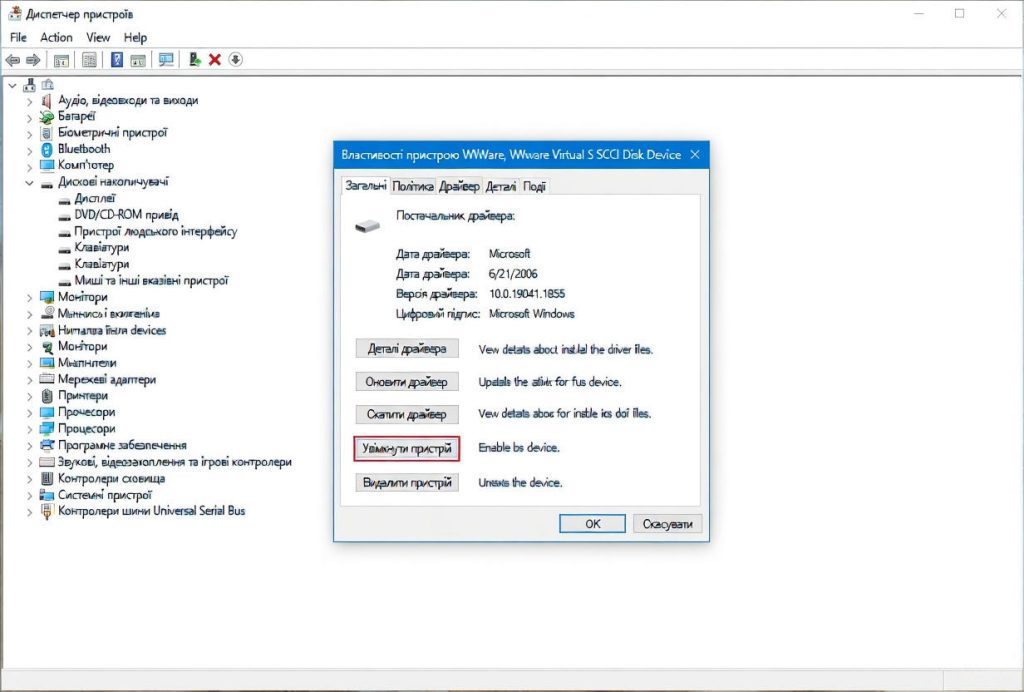
Task: Click the red X uninstall device icon
Action: pos(215,60)
